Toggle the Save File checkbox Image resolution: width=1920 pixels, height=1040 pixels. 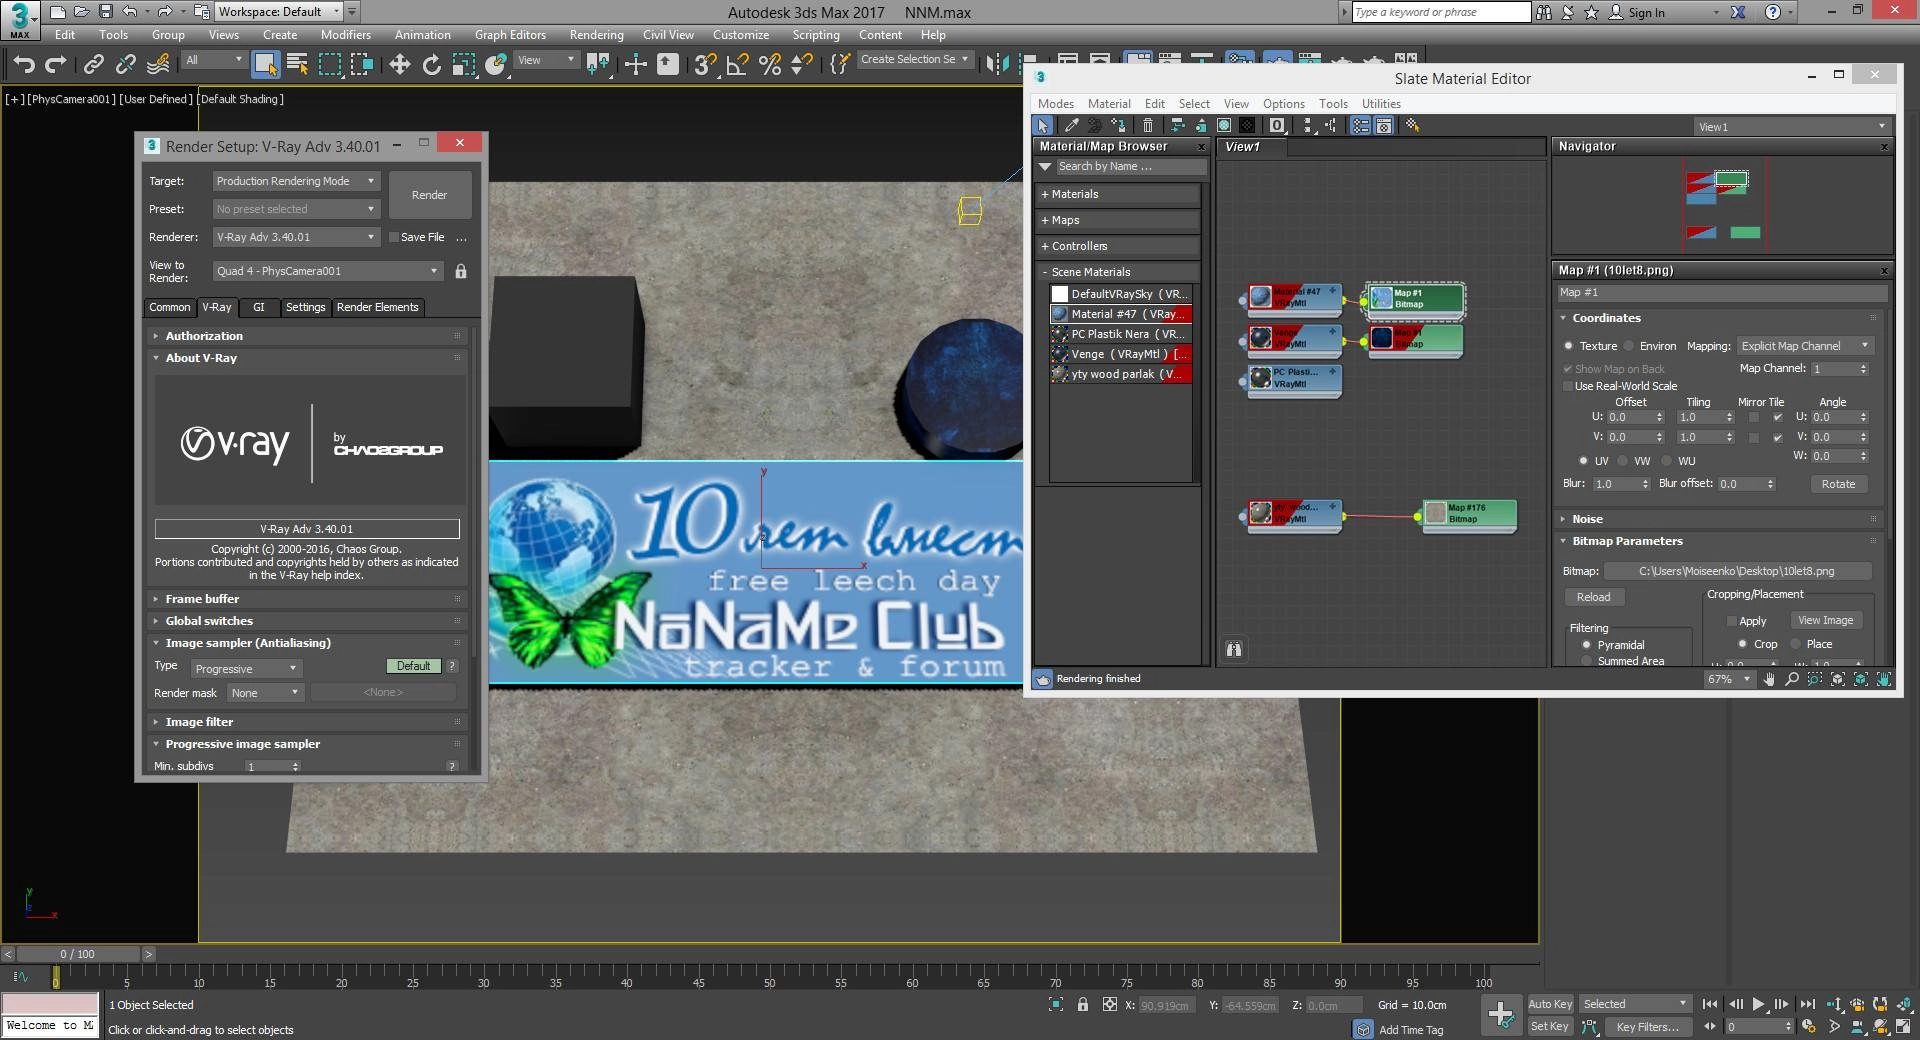(394, 237)
